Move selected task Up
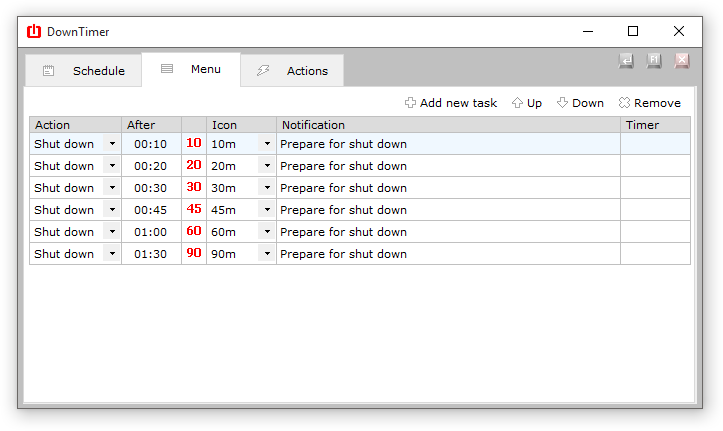Screen dimensions: 723x431 click(x=527, y=103)
